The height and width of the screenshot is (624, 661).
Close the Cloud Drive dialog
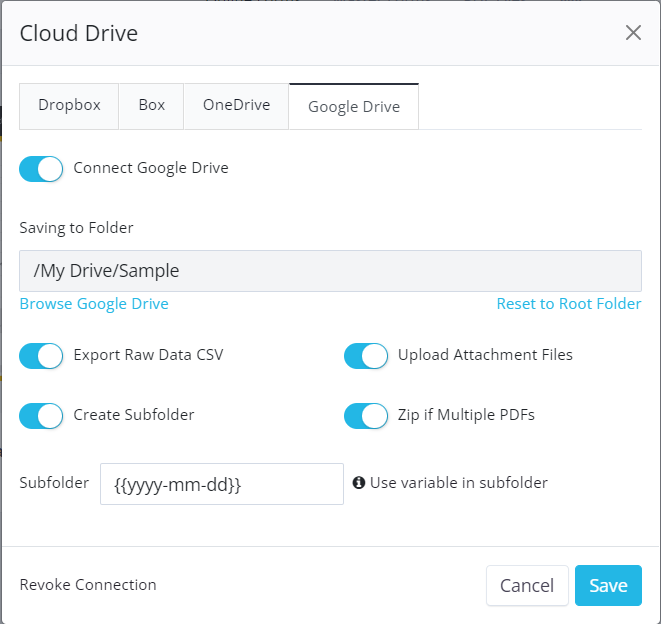pos(633,33)
